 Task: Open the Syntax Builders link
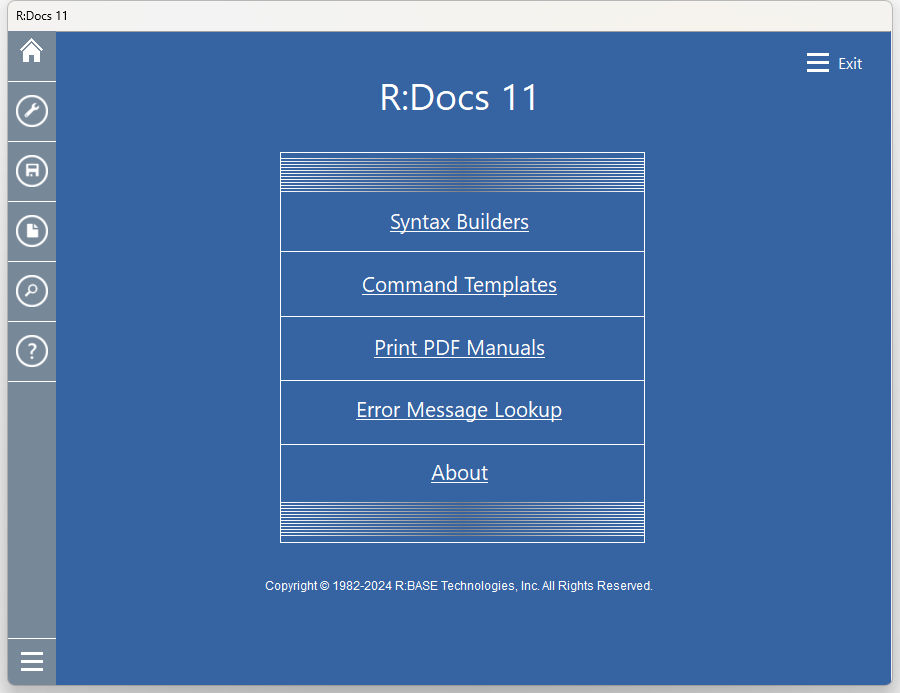coord(459,222)
